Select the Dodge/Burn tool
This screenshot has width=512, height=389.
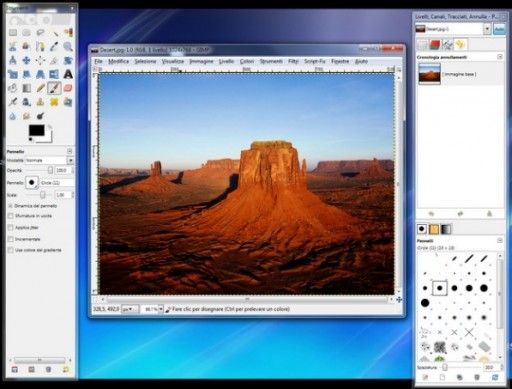pos(40,116)
